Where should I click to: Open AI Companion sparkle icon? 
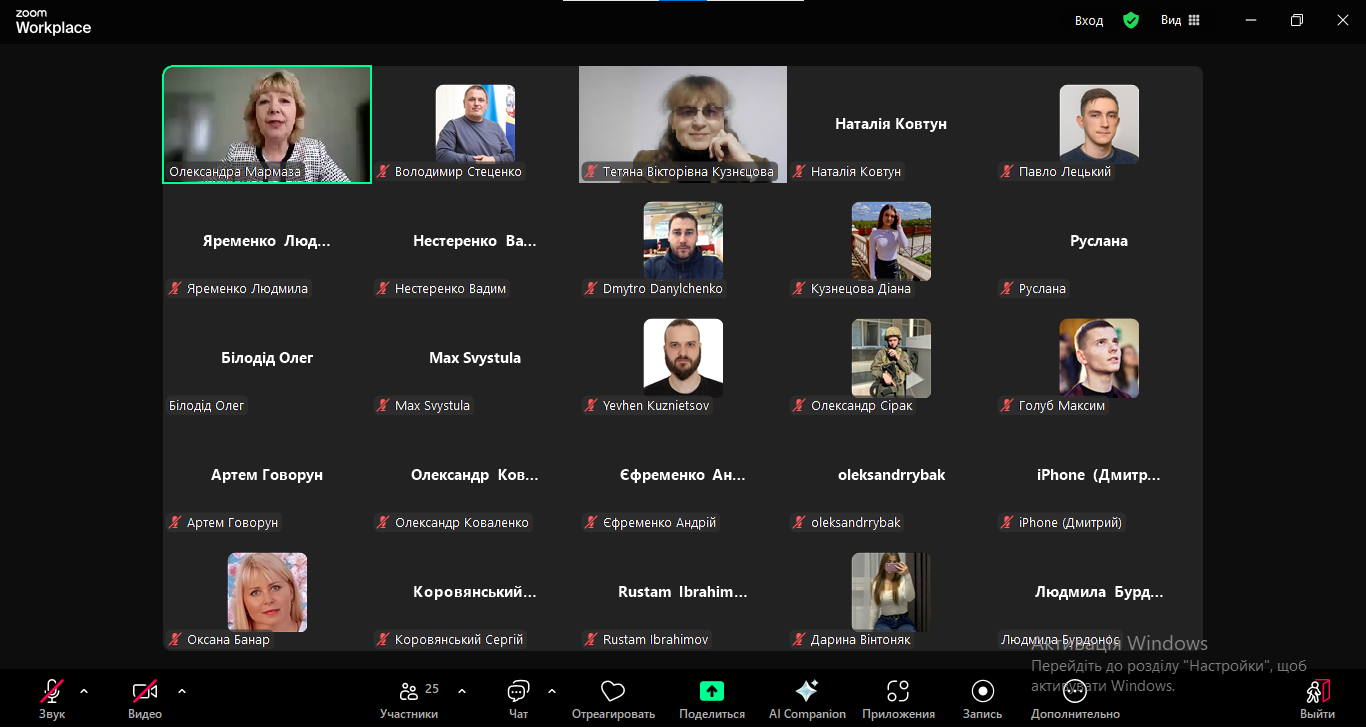806,692
